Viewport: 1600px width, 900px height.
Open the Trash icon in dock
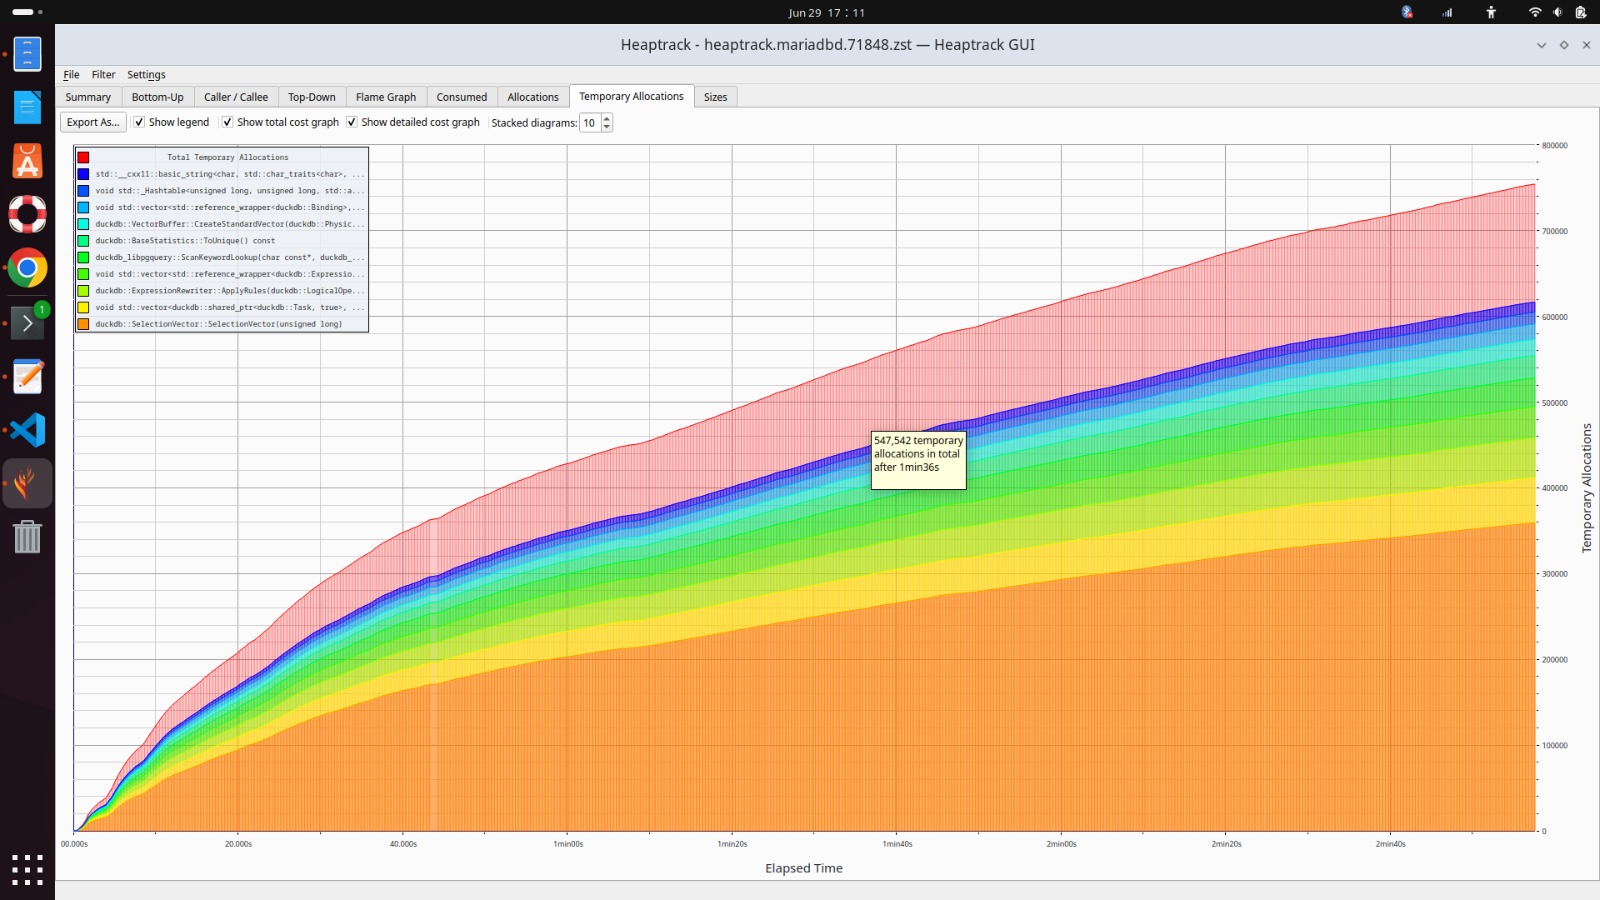click(27, 537)
